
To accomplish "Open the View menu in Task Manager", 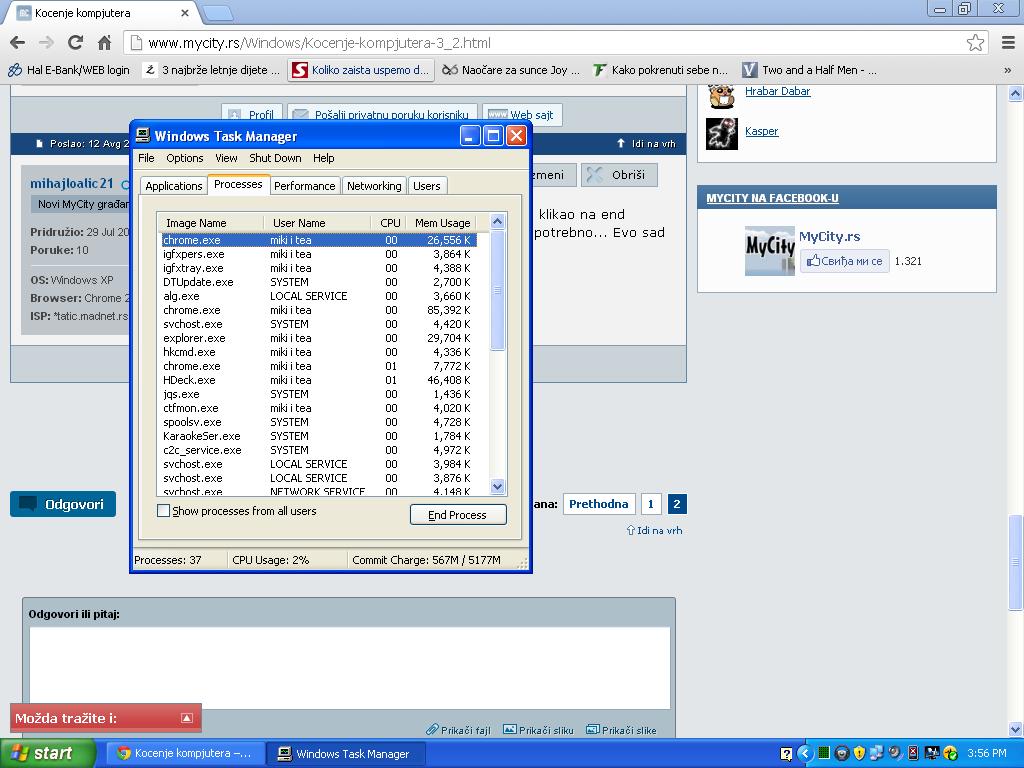I will (x=227, y=158).
